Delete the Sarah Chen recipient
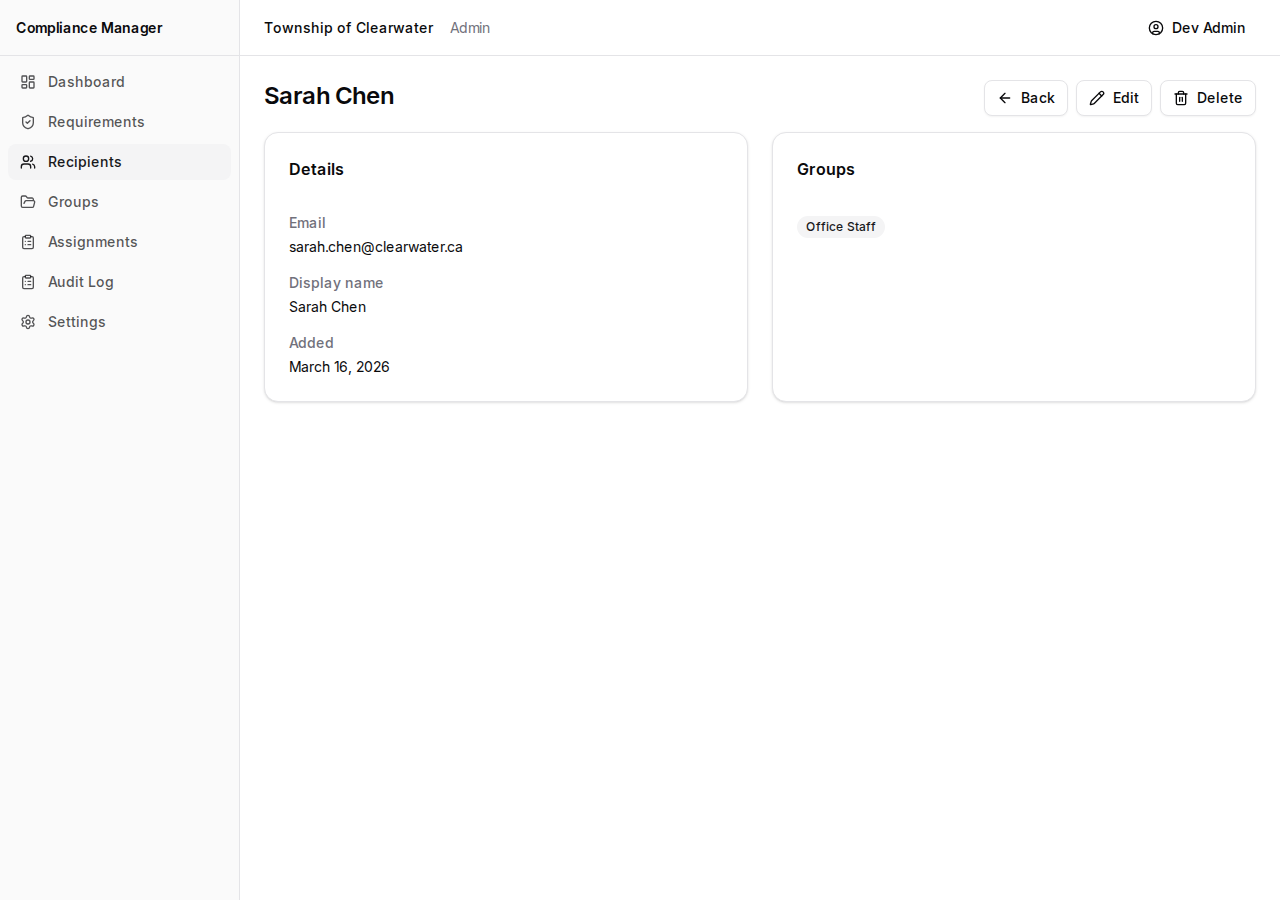The height and width of the screenshot is (900, 1280). (x=1208, y=98)
